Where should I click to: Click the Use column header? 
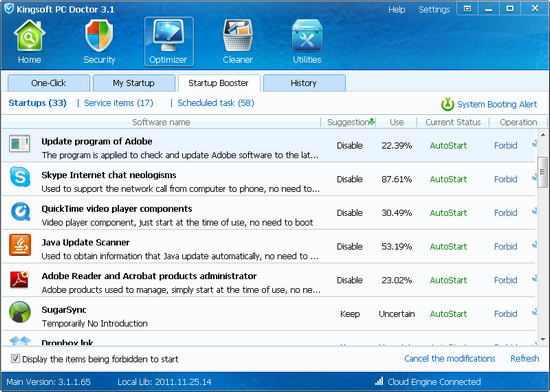tap(397, 122)
